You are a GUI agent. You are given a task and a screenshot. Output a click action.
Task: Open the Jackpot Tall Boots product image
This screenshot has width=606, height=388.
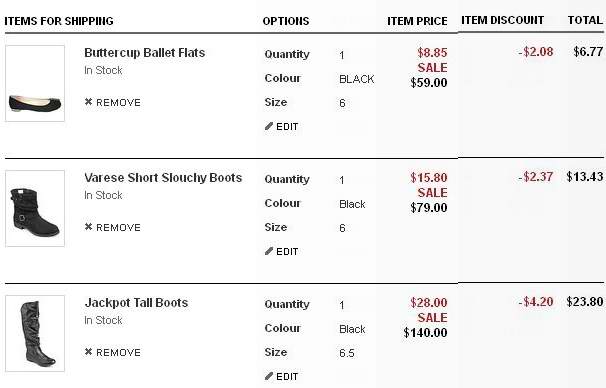click(x=35, y=334)
